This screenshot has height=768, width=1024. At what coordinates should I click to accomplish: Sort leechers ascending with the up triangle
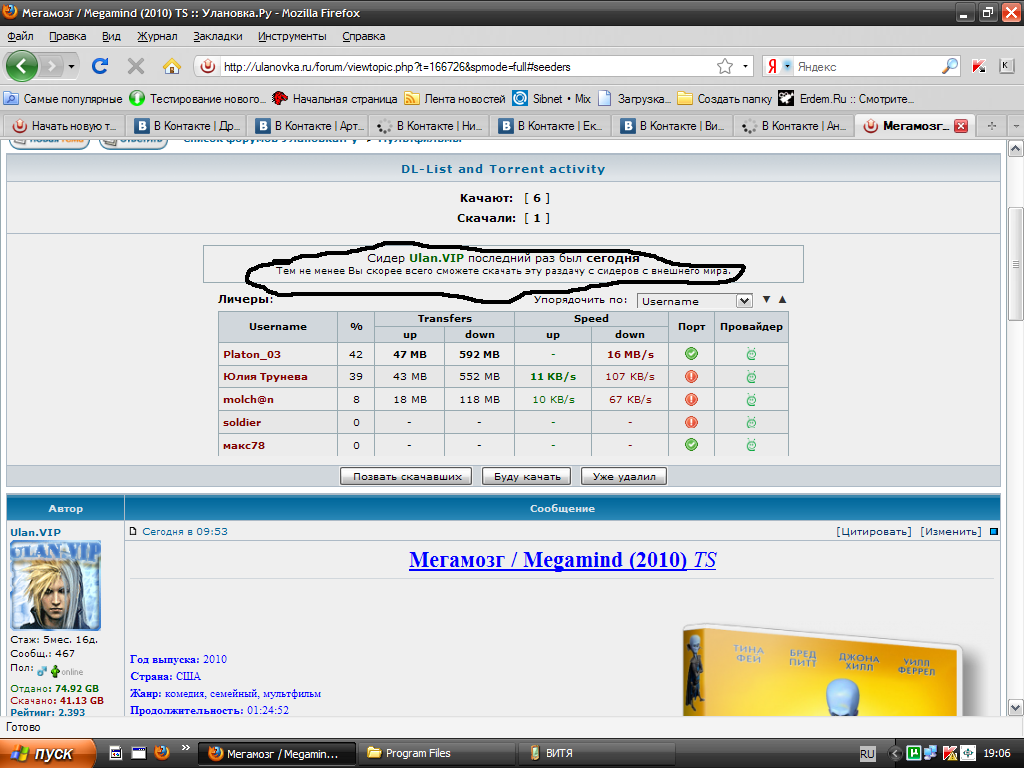point(782,300)
